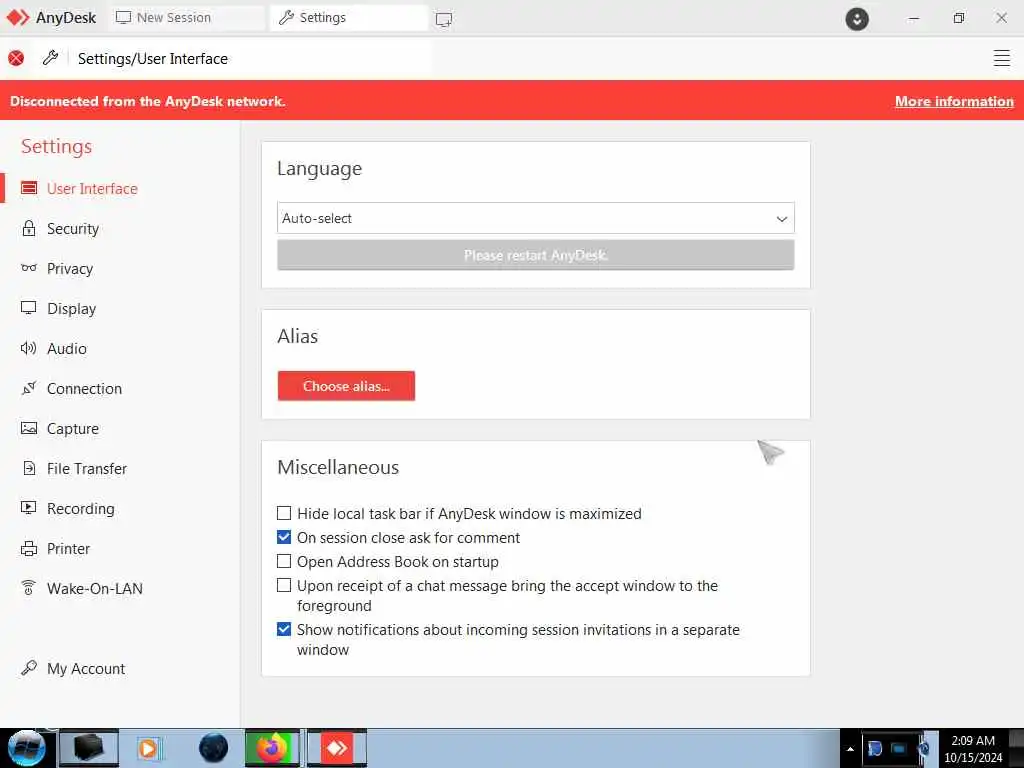Select Recording settings
The width and height of the screenshot is (1024, 768).
80,508
